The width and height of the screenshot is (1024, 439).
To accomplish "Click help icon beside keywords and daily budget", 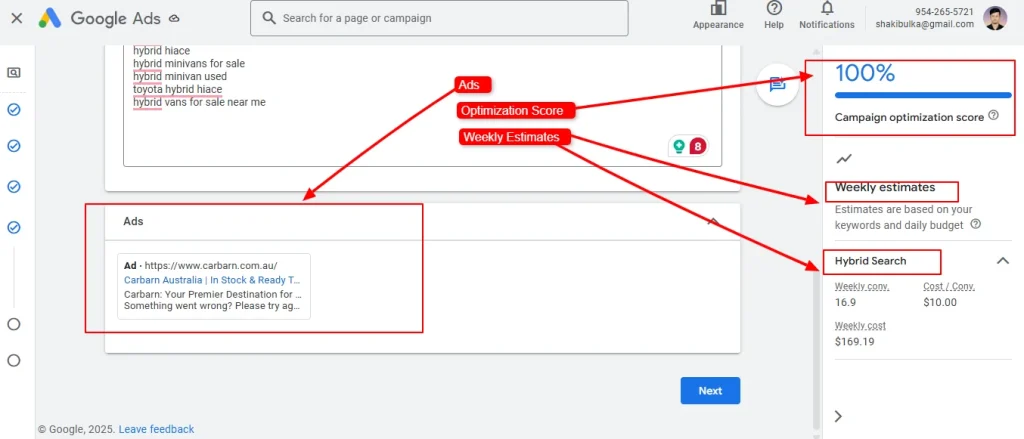I will point(975,225).
